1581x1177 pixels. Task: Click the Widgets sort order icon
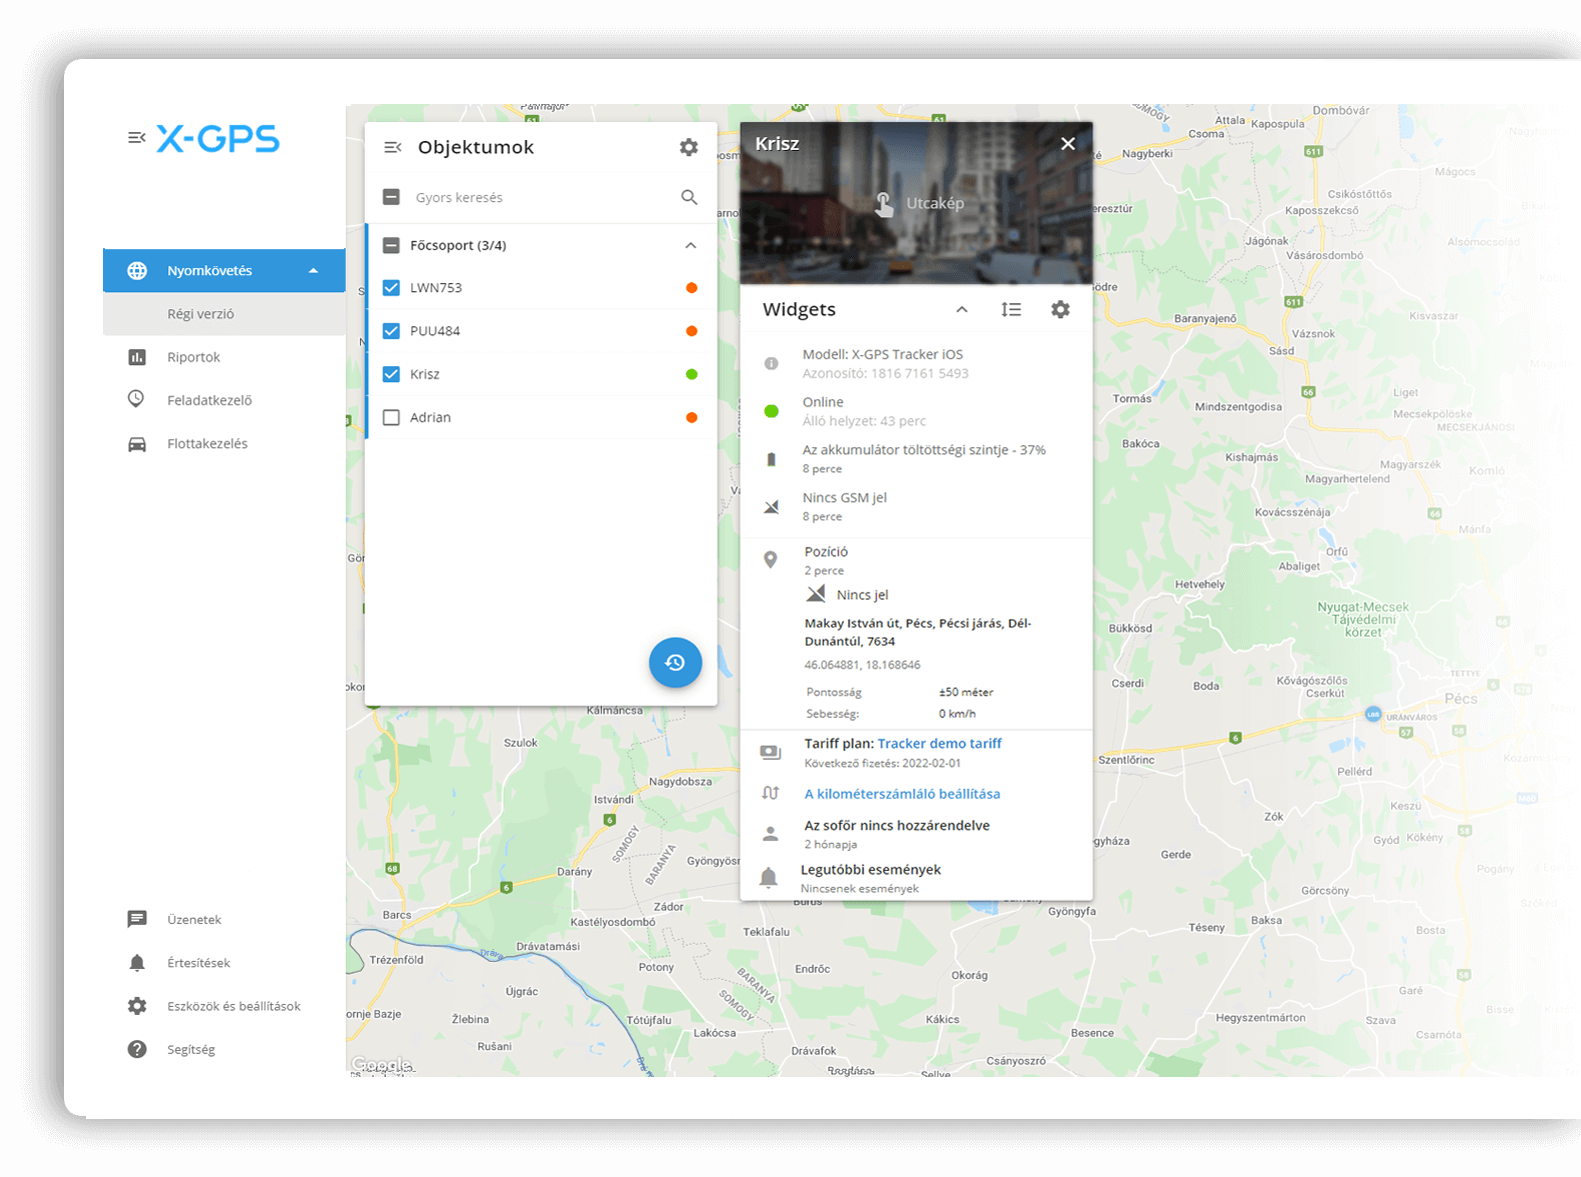[x=1011, y=309]
